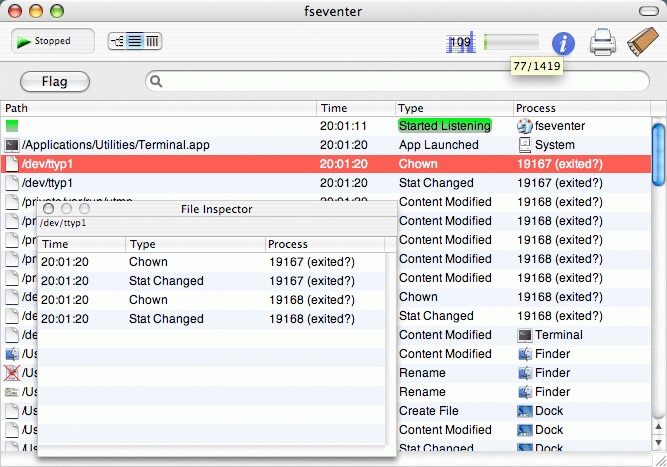
Task: Click the printer icon
Action: (602, 42)
